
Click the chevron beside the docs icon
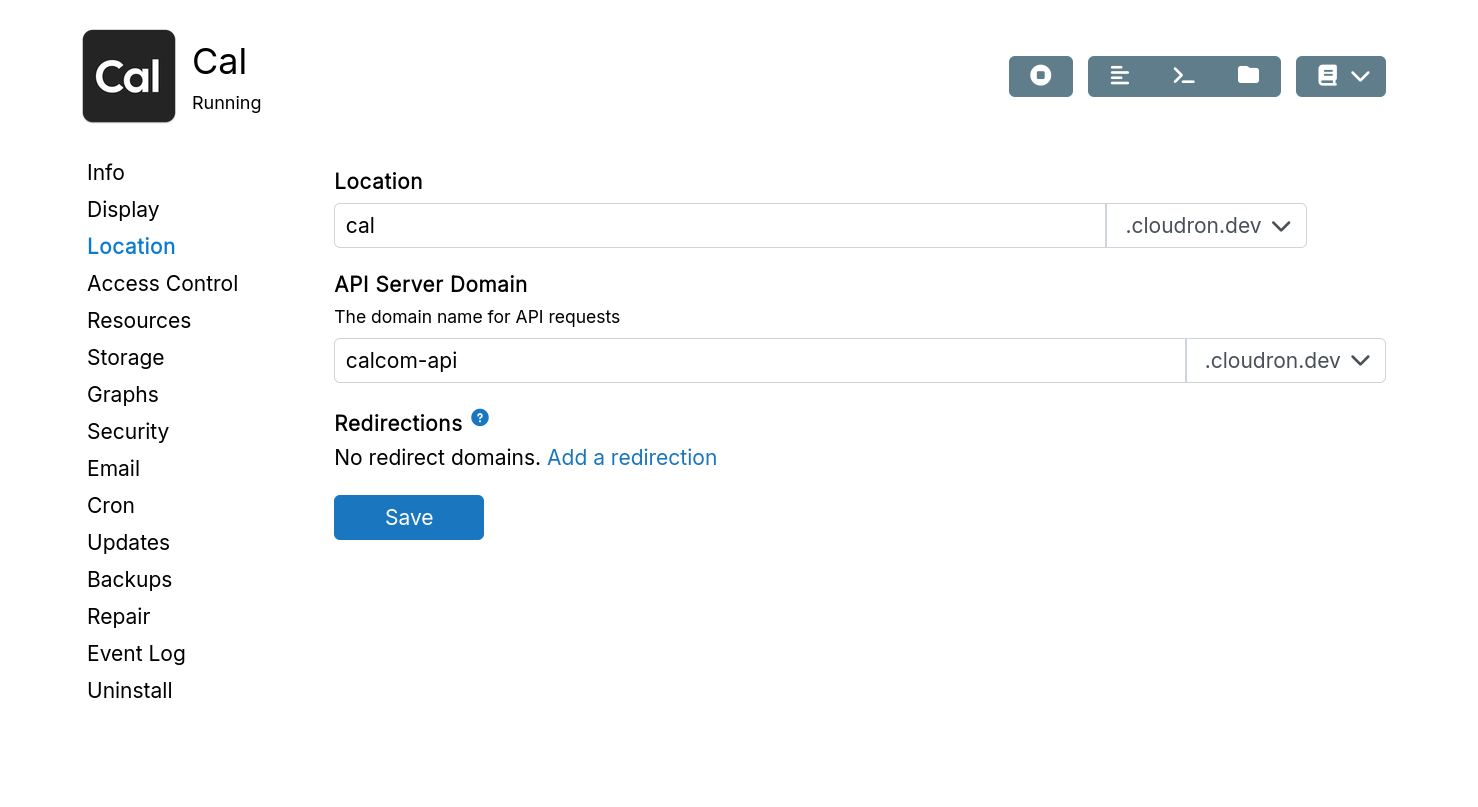[x=1360, y=76]
